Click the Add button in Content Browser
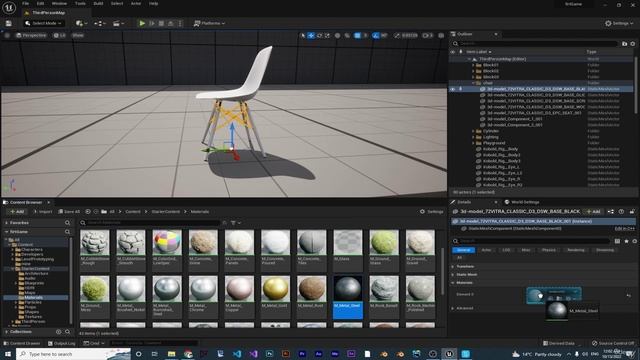 pyautogui.click(x=17, y=211)
